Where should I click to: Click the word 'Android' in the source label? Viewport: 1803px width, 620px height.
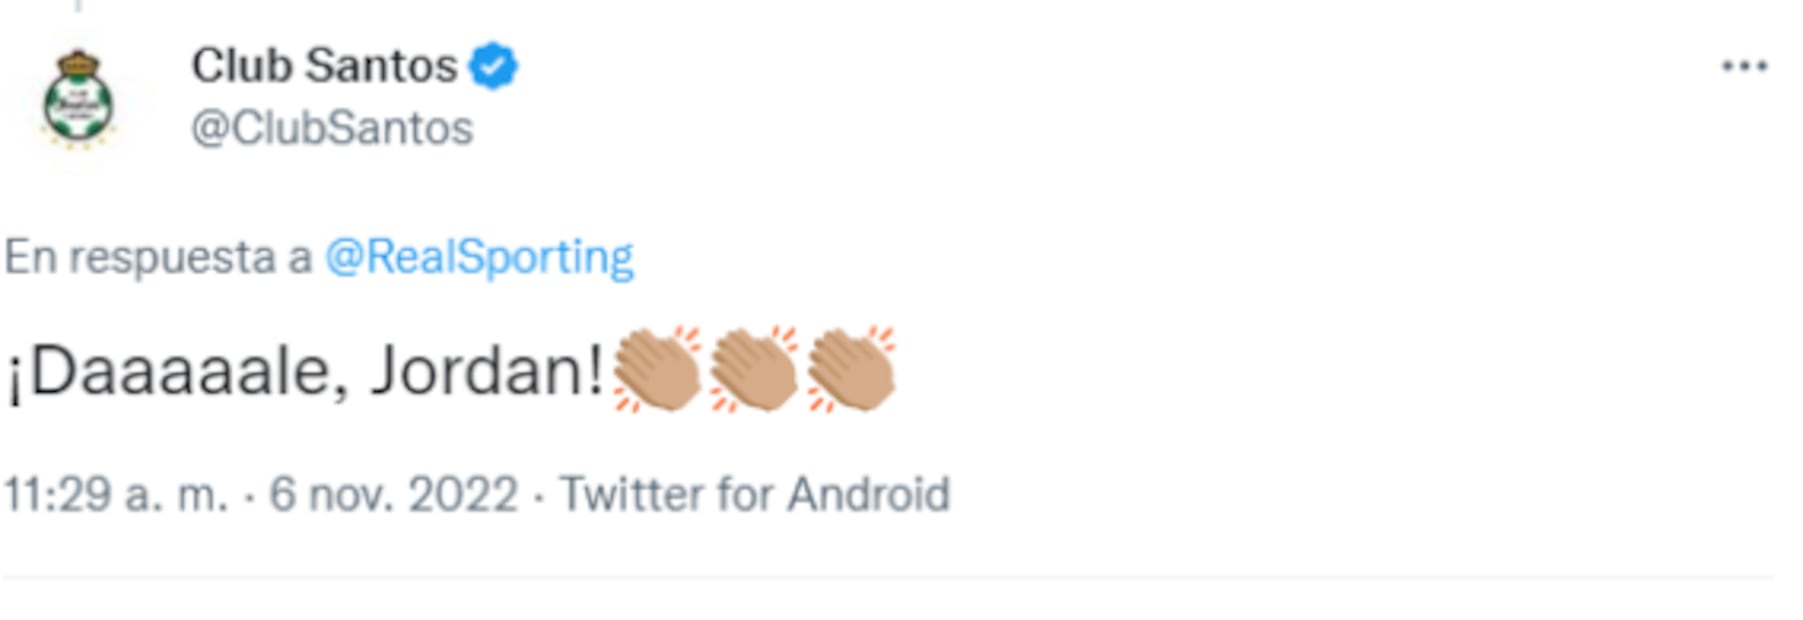pyautogui.click(x=868, y=495)
